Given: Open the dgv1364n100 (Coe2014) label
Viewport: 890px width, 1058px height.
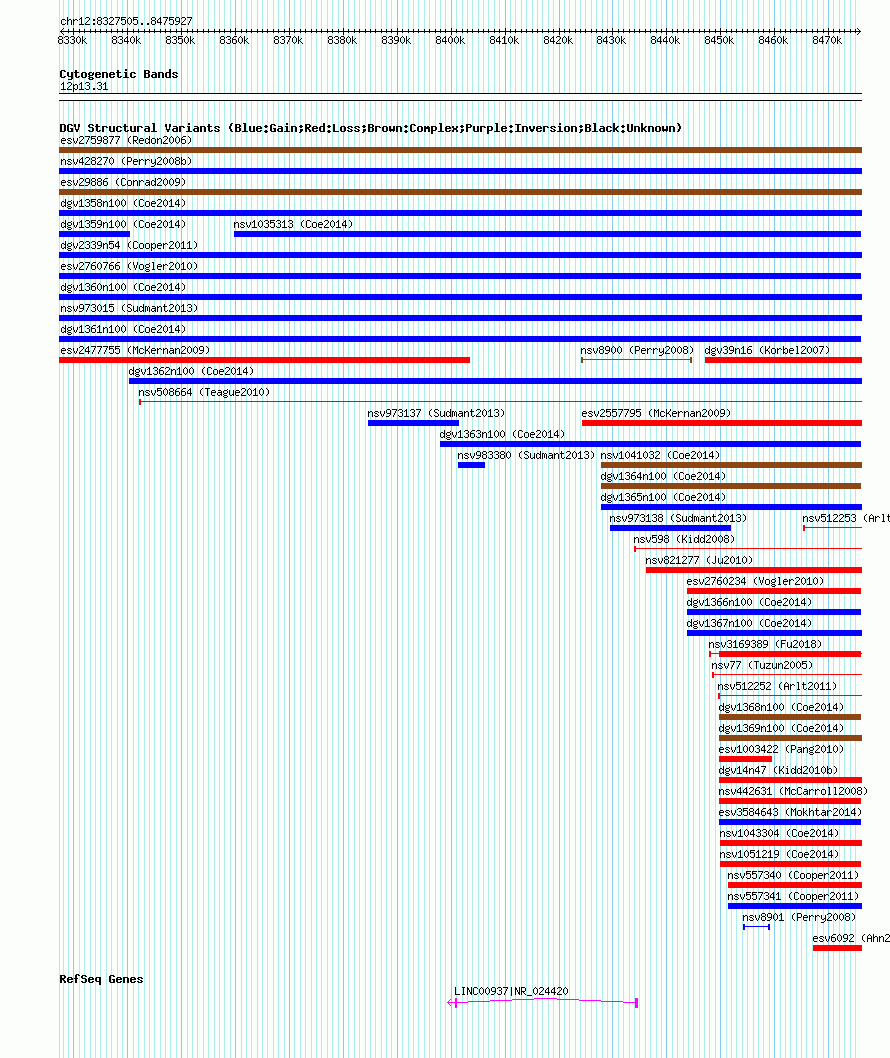Looking at the screenshot, I should pyautogui.click(x=663, y=476).
